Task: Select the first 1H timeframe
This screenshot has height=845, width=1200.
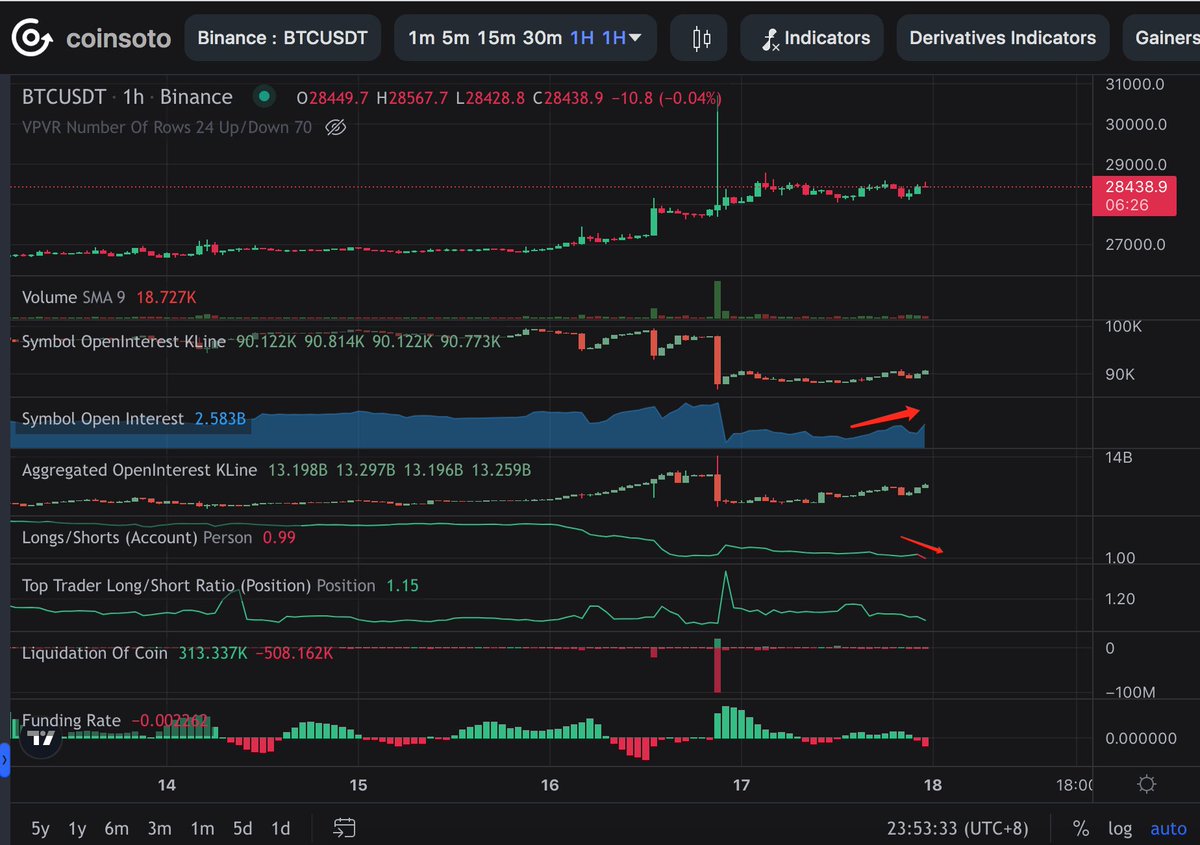Action: pyautogui.click(x=581, y=39)
